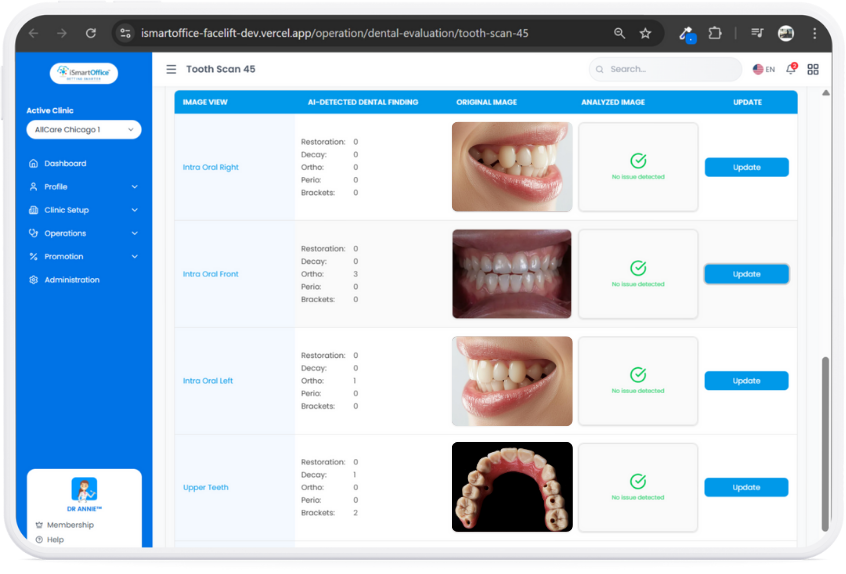Open the browser three-dot menu
846x574 pixels.
[x=814, y=33]
